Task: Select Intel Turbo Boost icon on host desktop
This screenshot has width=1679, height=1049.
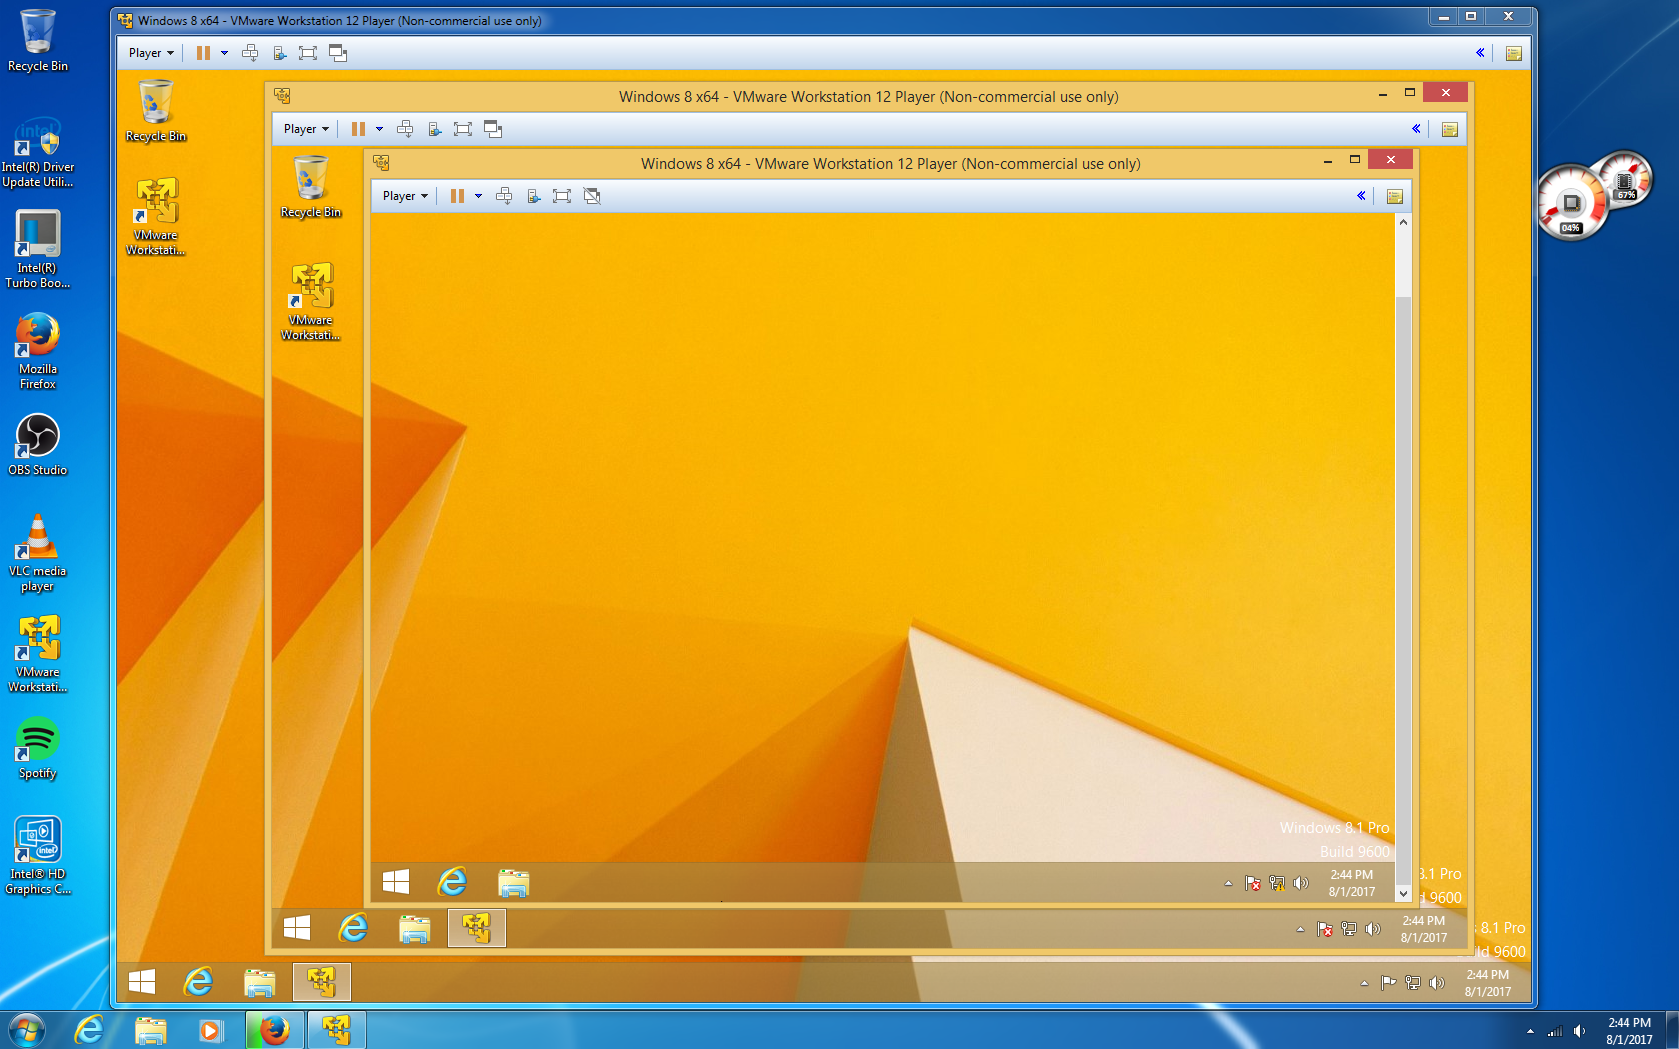Action: [x=38, y=250]
